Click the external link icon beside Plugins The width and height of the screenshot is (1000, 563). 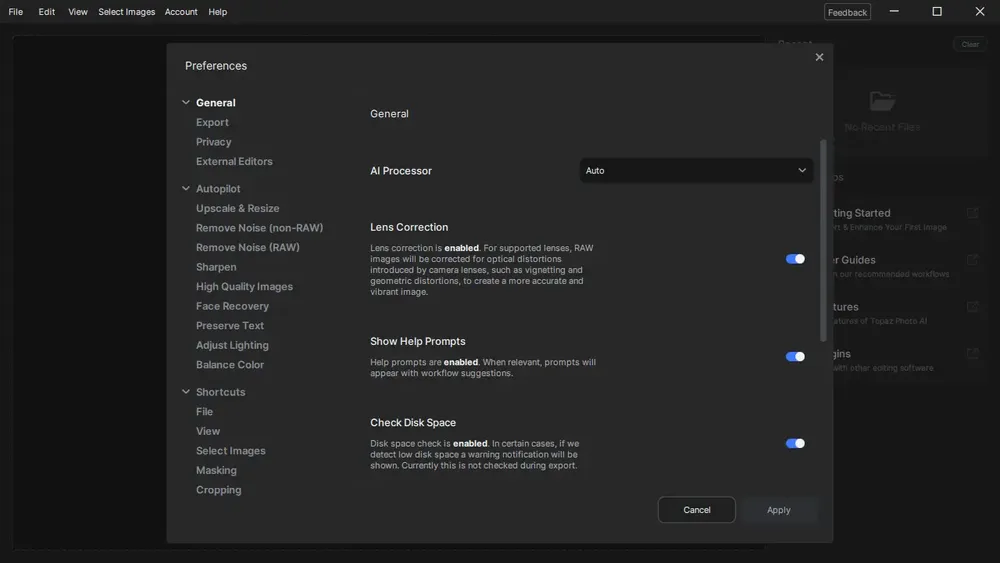[972, 354]
